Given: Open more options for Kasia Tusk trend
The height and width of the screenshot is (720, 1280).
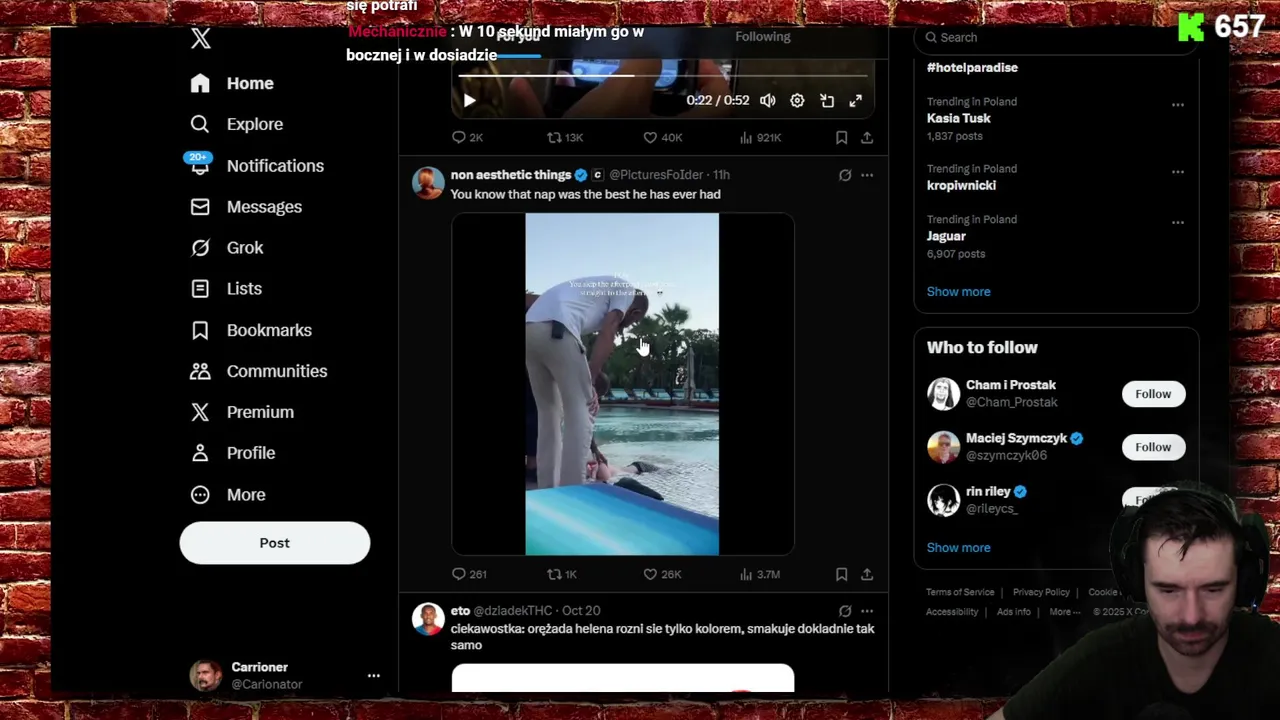Looking at the screenshot, I should click(x=1178, y=105).
